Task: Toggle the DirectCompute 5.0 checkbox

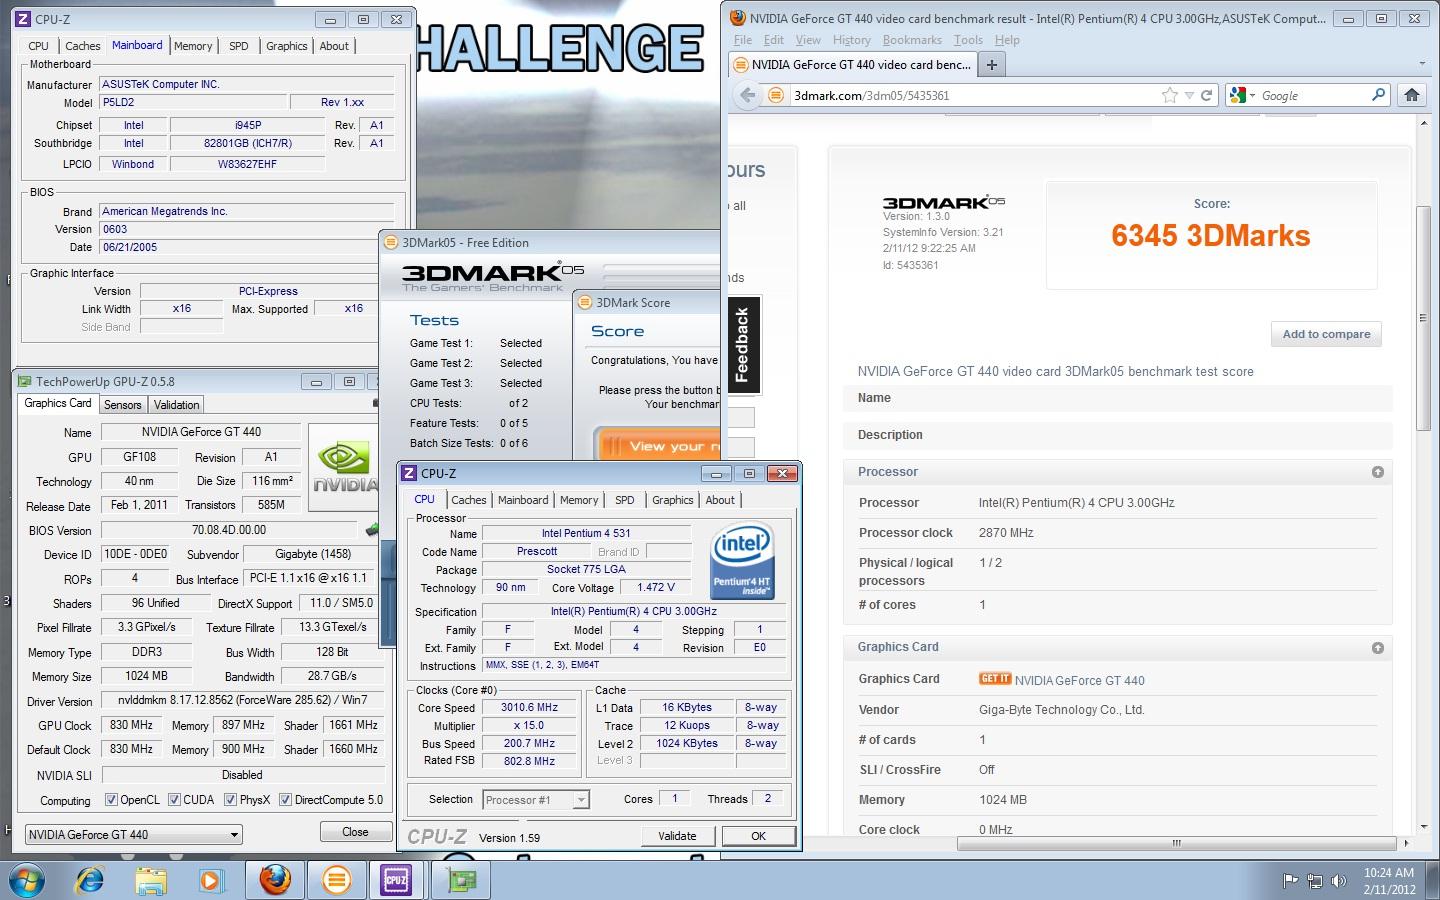Action: coord(285,800)
